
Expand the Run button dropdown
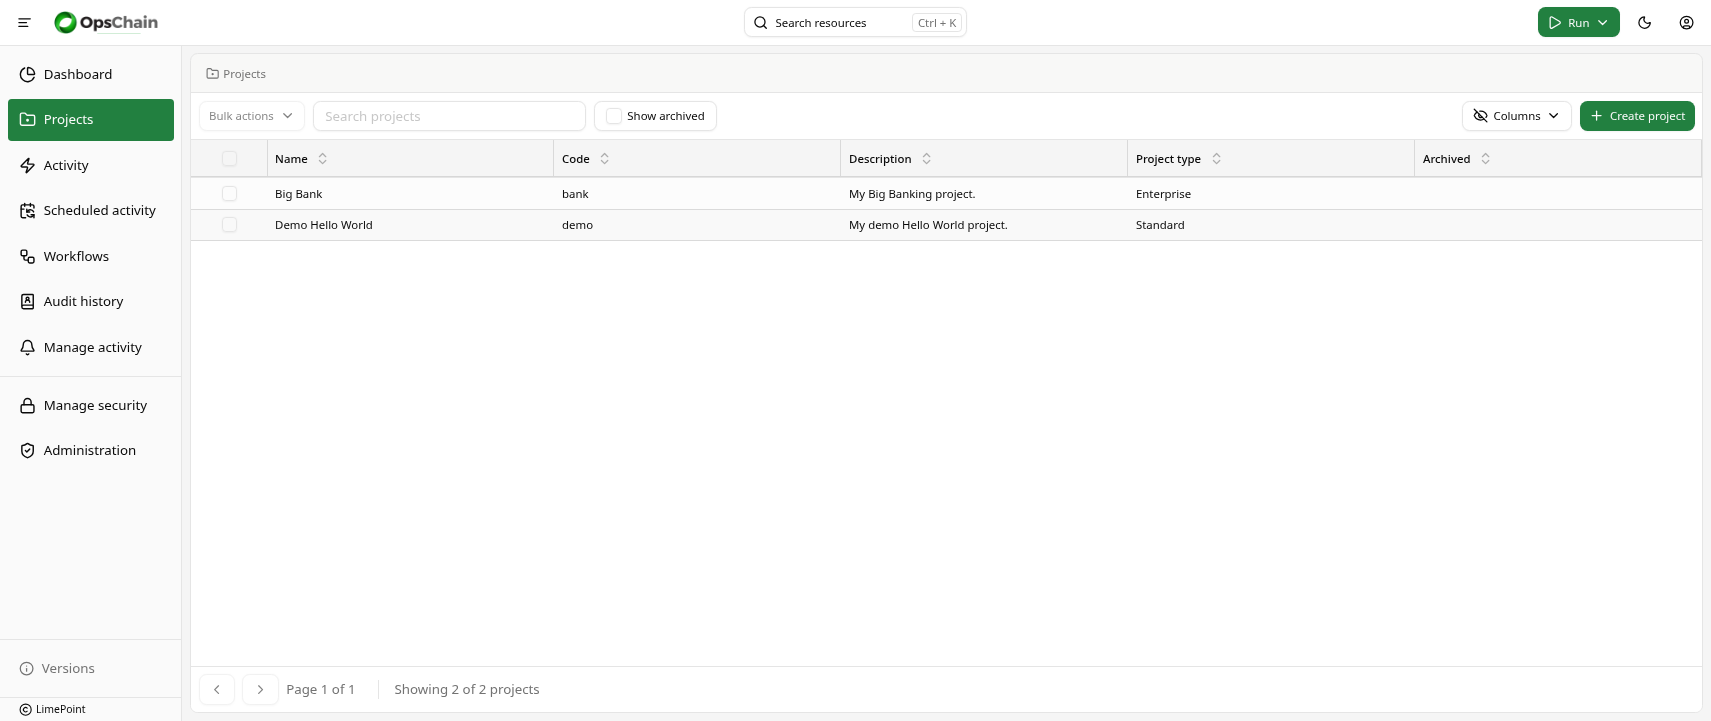click(1603, 22)
